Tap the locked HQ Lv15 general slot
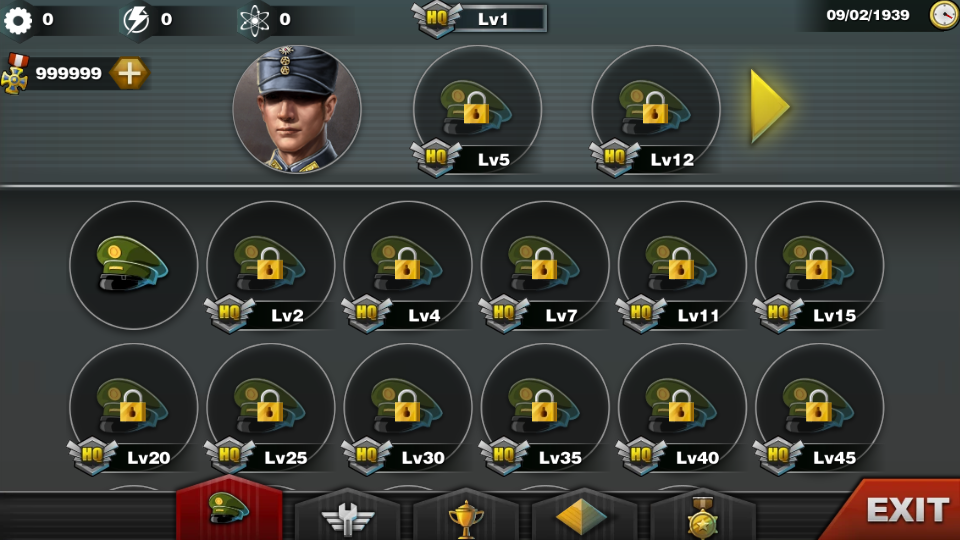Viewport: 960px width, 540px height. click(x=819, y=265)
